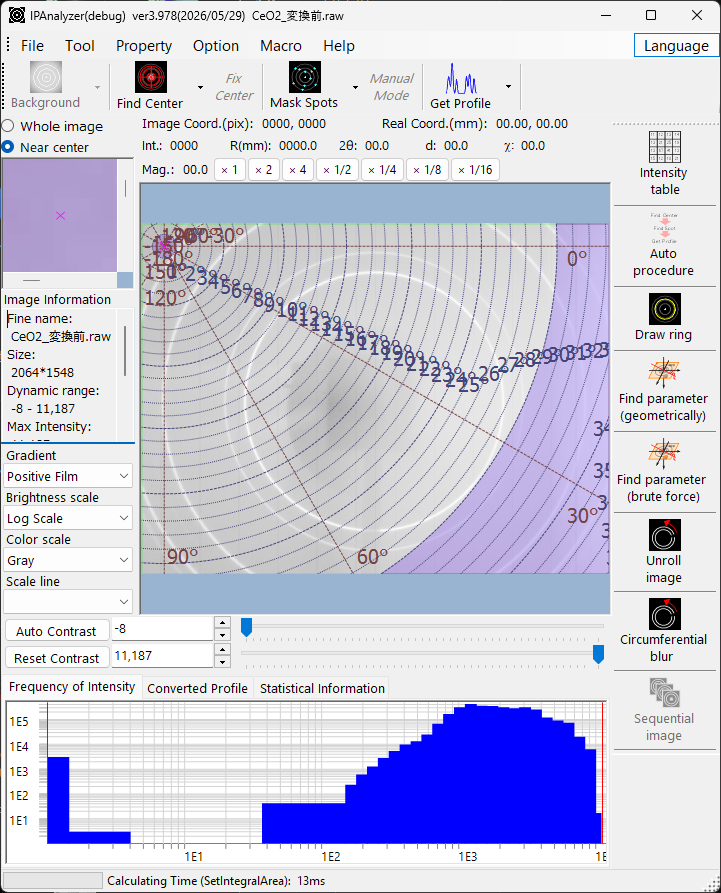Toggle Manual Mode option

pos(392,87)
